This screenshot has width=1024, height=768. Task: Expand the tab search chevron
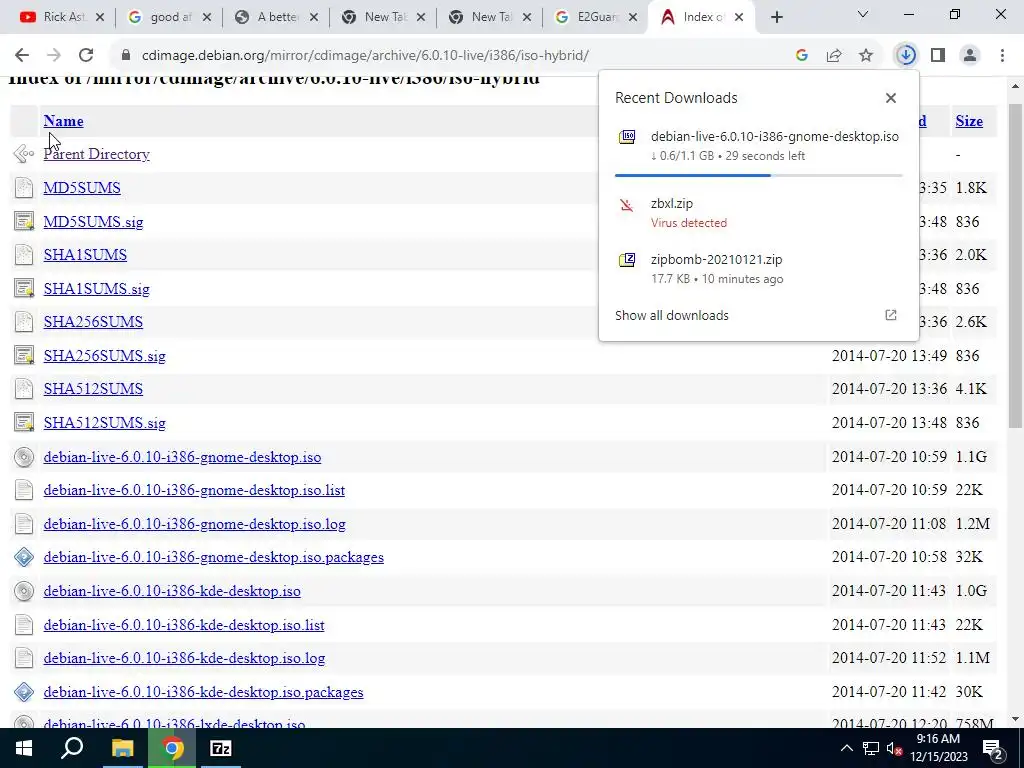coord(863,14)
